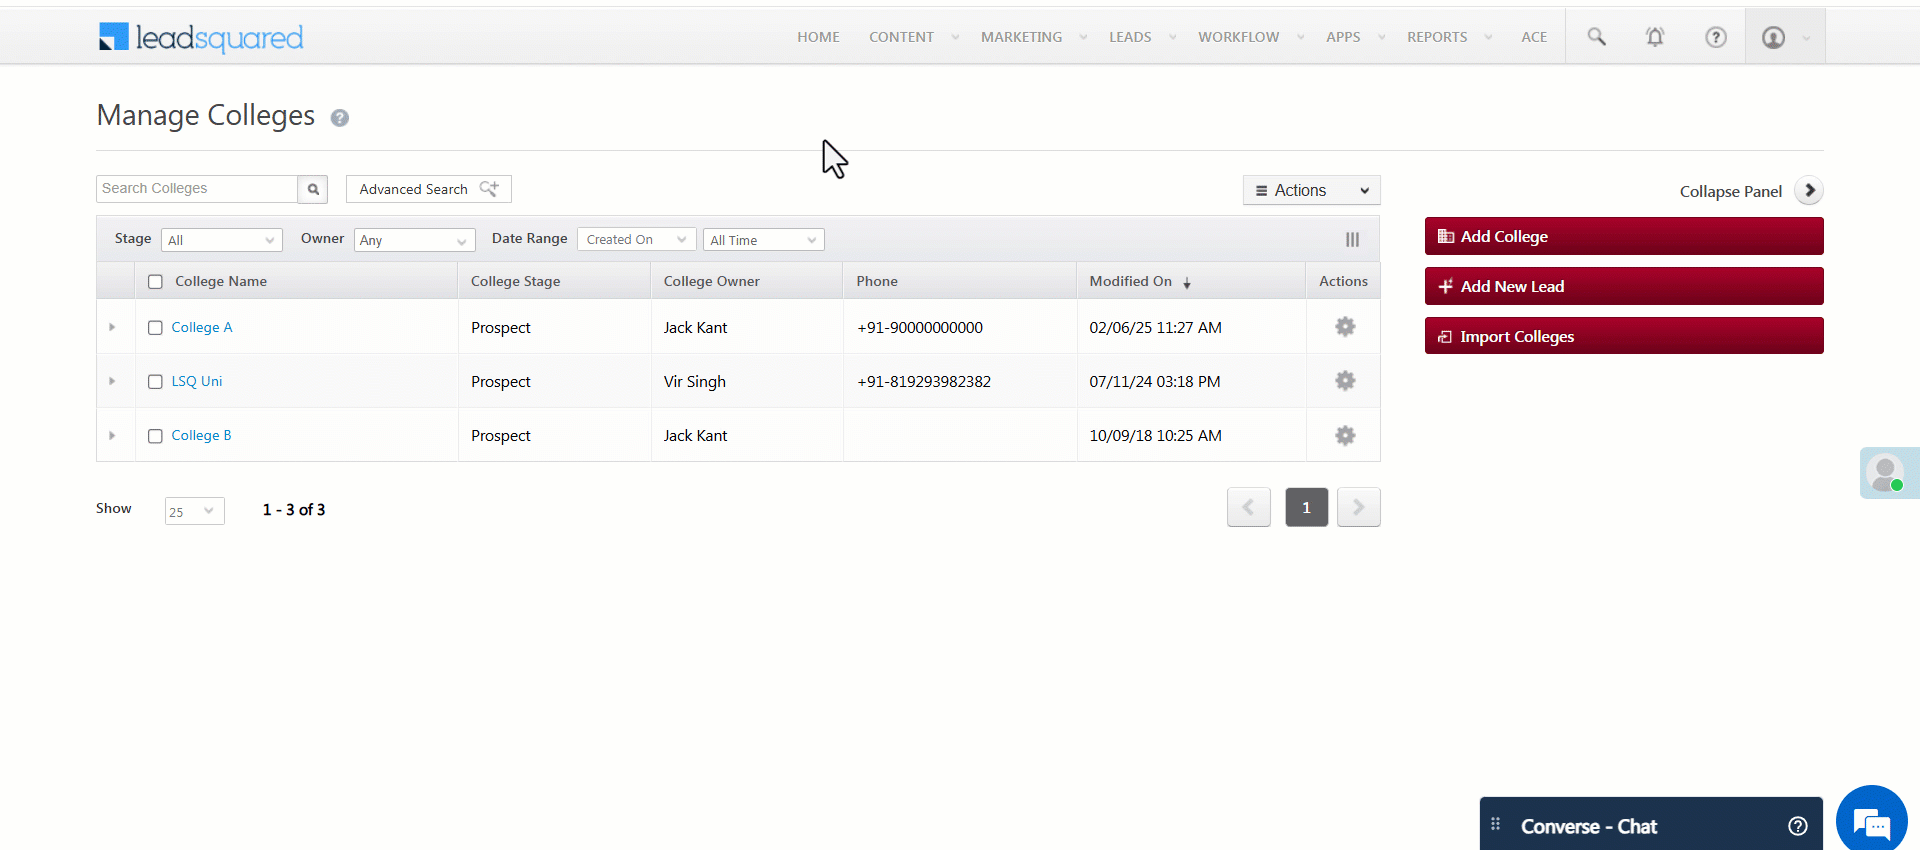Open the user profile icon menu

pyautogui.click(x=1774, y=37)
